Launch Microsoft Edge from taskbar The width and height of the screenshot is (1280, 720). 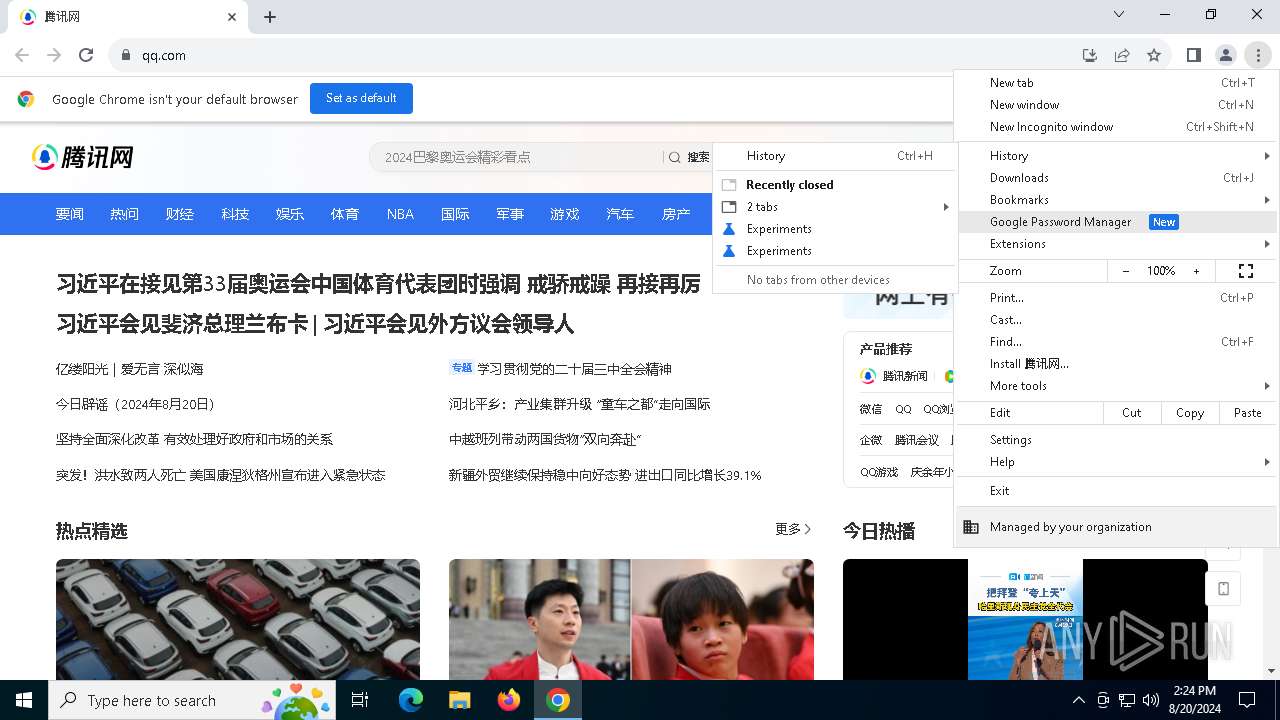(410, 700)
